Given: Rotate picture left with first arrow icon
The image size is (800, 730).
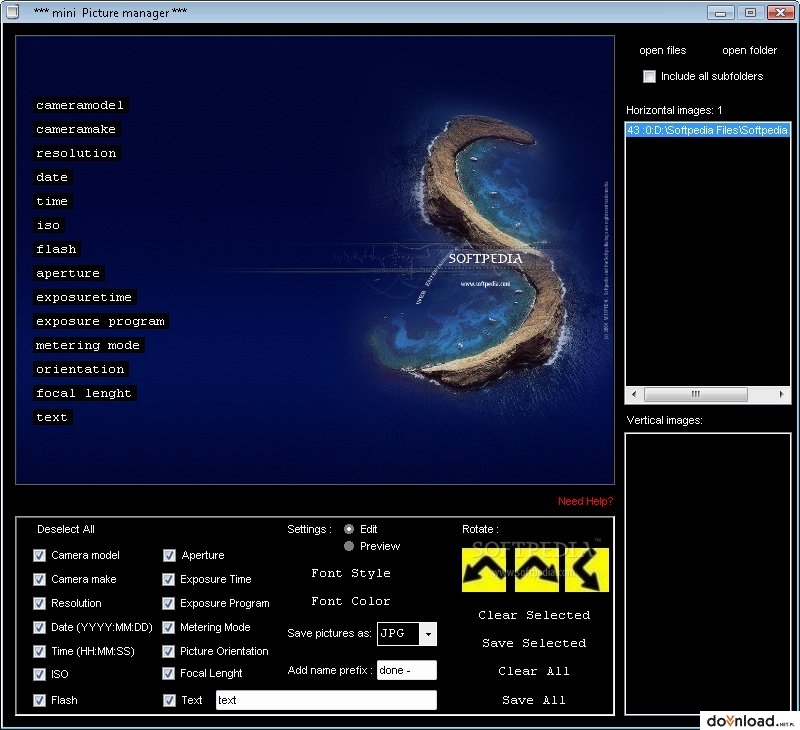Looking at the screenshot, I should (x=484, y=570).
